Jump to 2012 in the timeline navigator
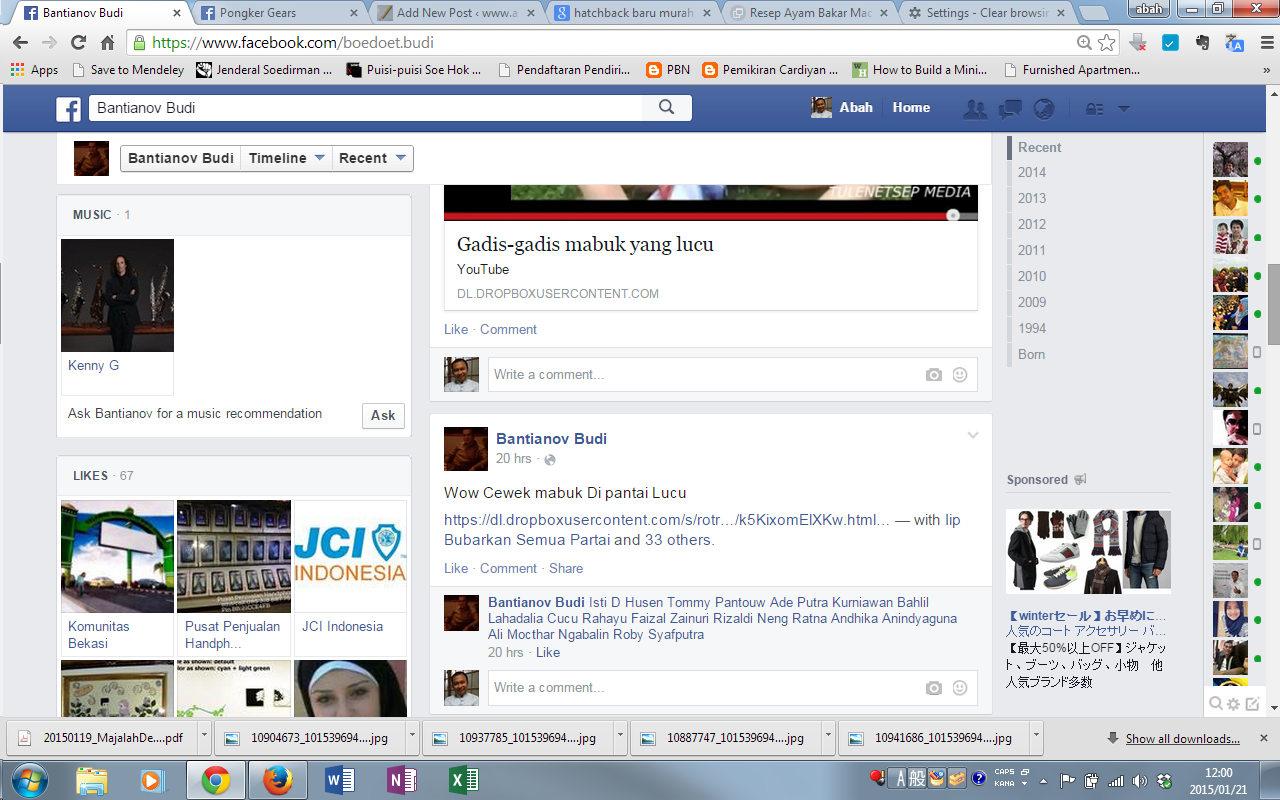 click(1032, 224)
